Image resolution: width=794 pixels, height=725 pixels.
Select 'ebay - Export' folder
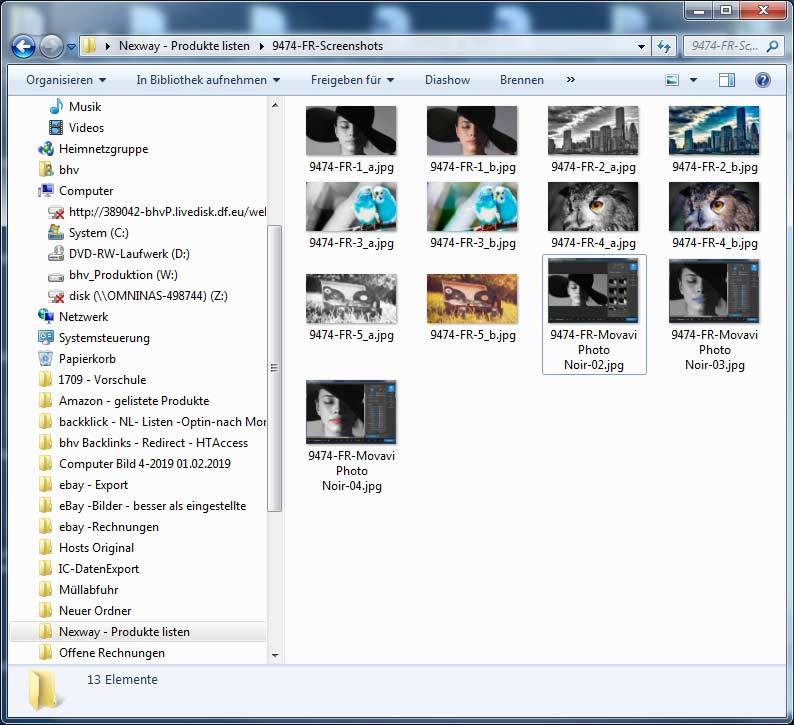click(x=93, y=485)
